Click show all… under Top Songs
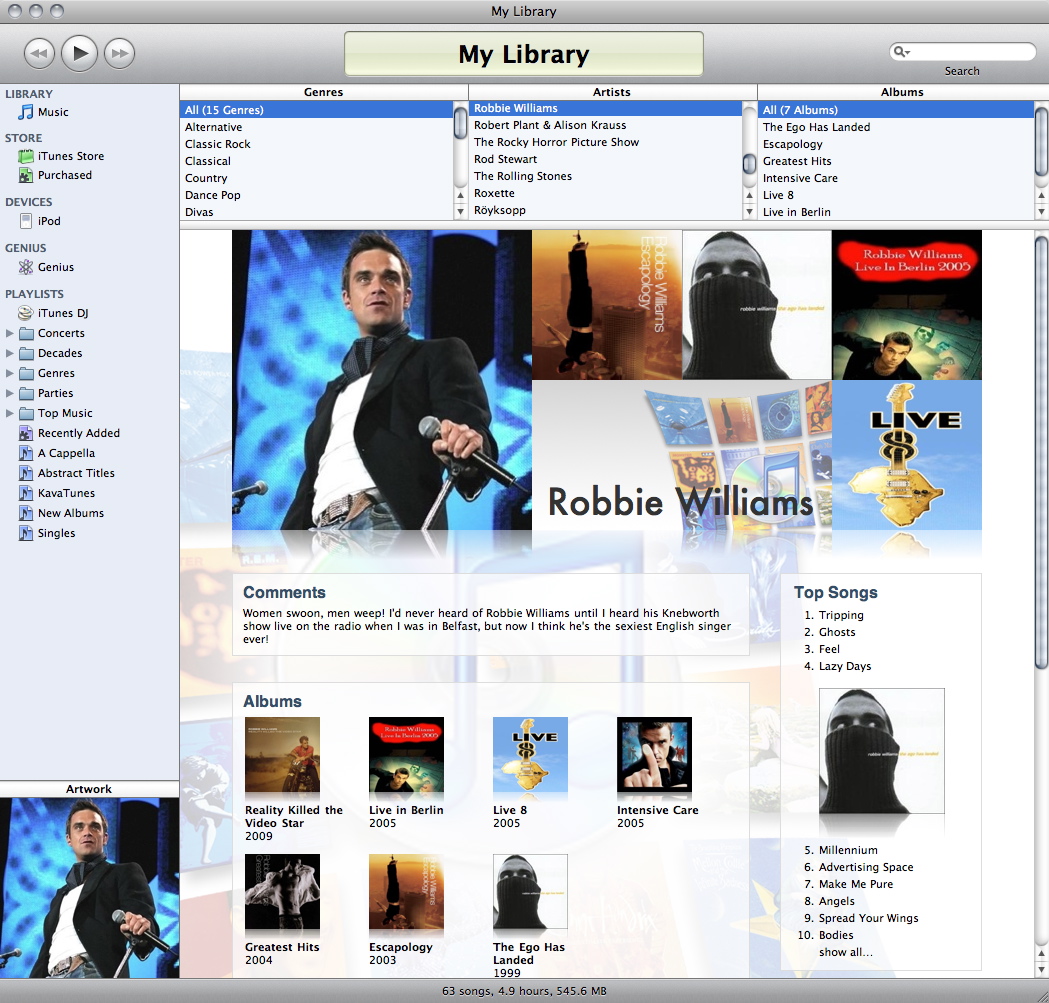Screen dimensions: 1049x1003 point(846,952)
